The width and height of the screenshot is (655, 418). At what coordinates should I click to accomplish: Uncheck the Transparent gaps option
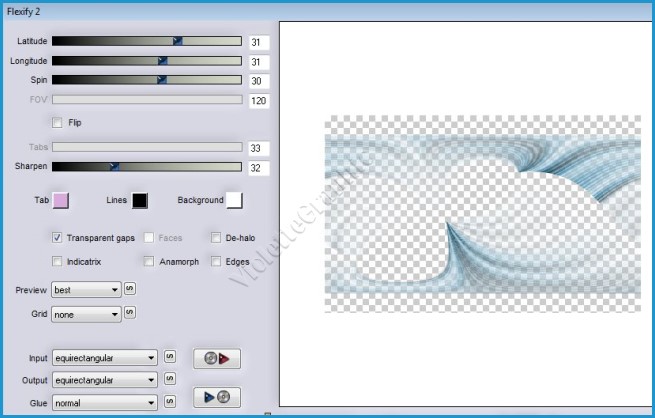(x=58, y=238)
